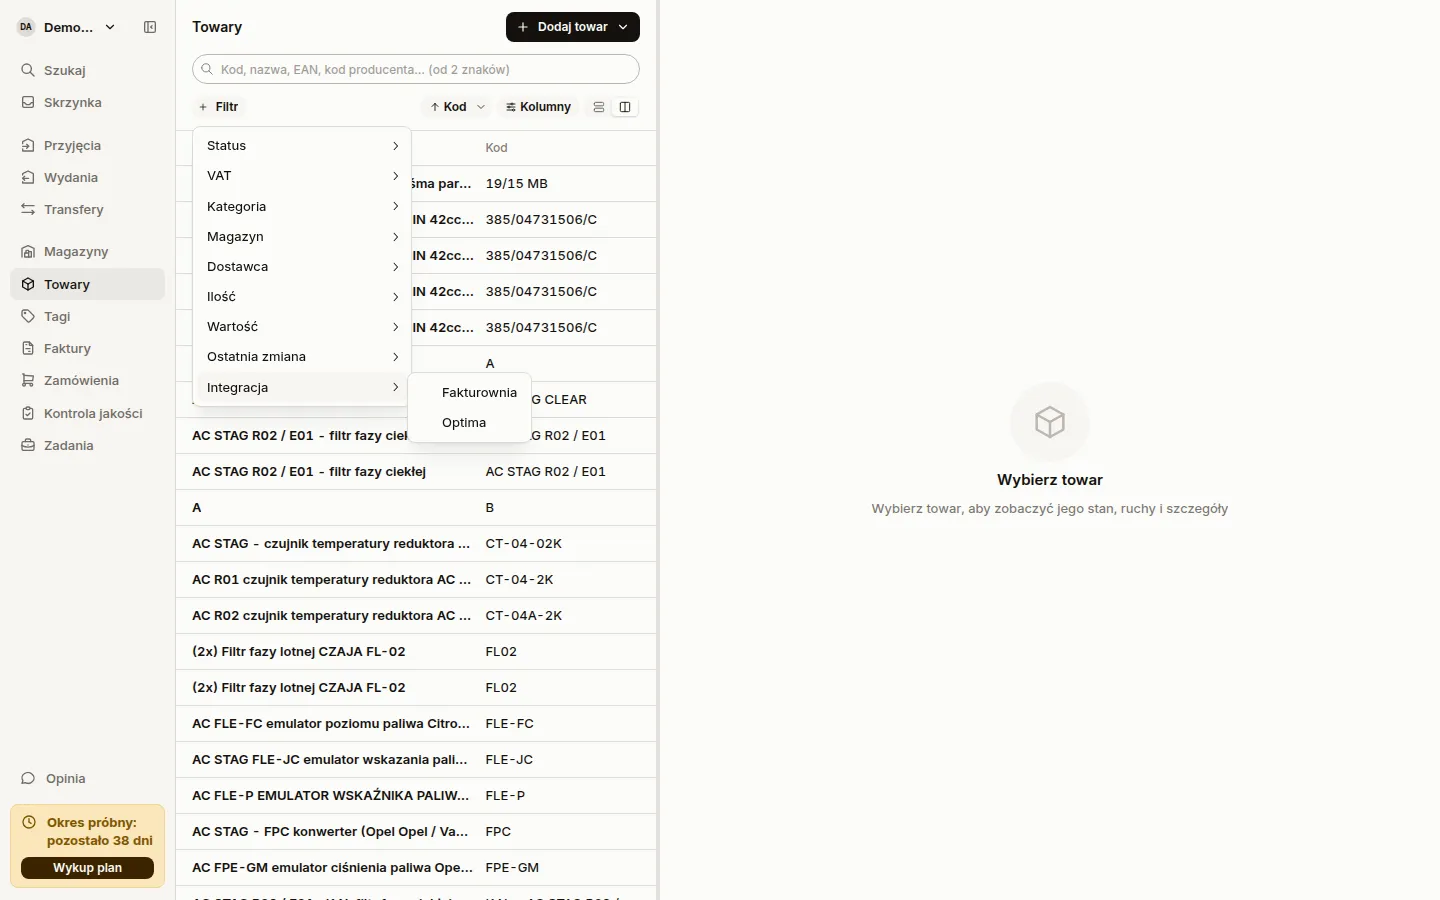Viewport: 1440px width, 900px height.
Task: Select the row with code CT-04-02K
Action: (x=416, y=544)
